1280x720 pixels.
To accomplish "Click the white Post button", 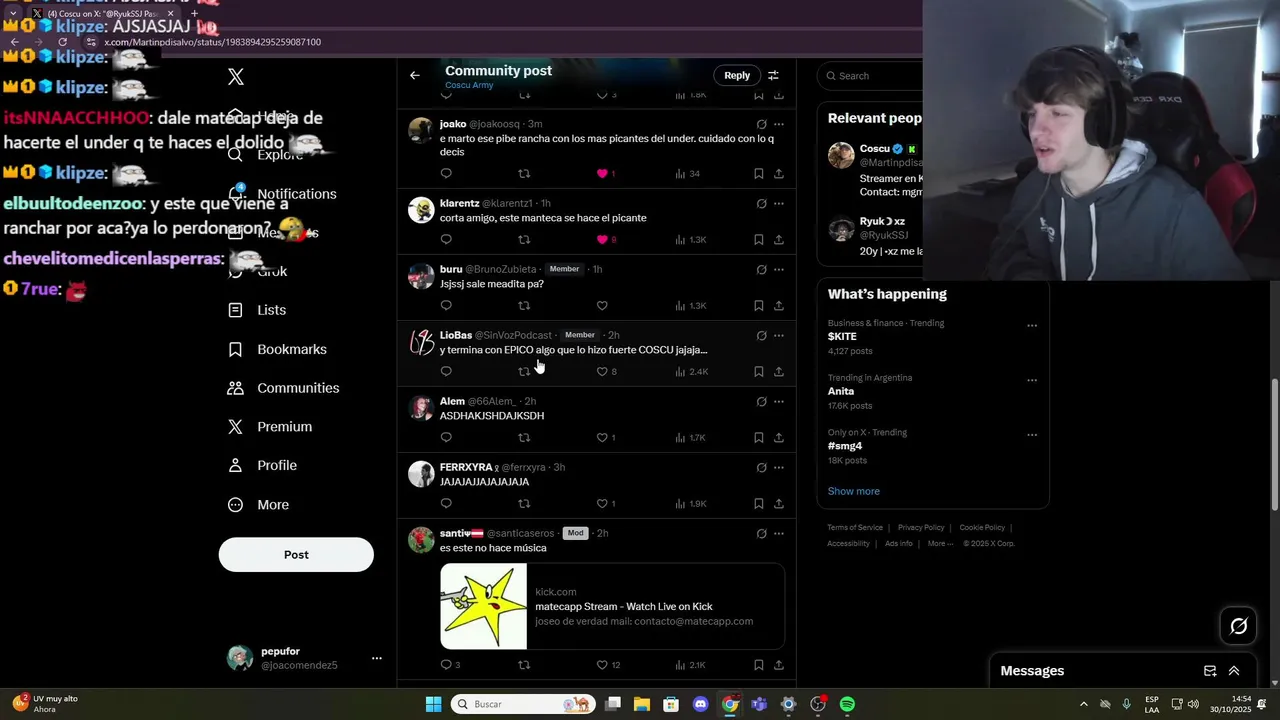I will tap(296, 555).
